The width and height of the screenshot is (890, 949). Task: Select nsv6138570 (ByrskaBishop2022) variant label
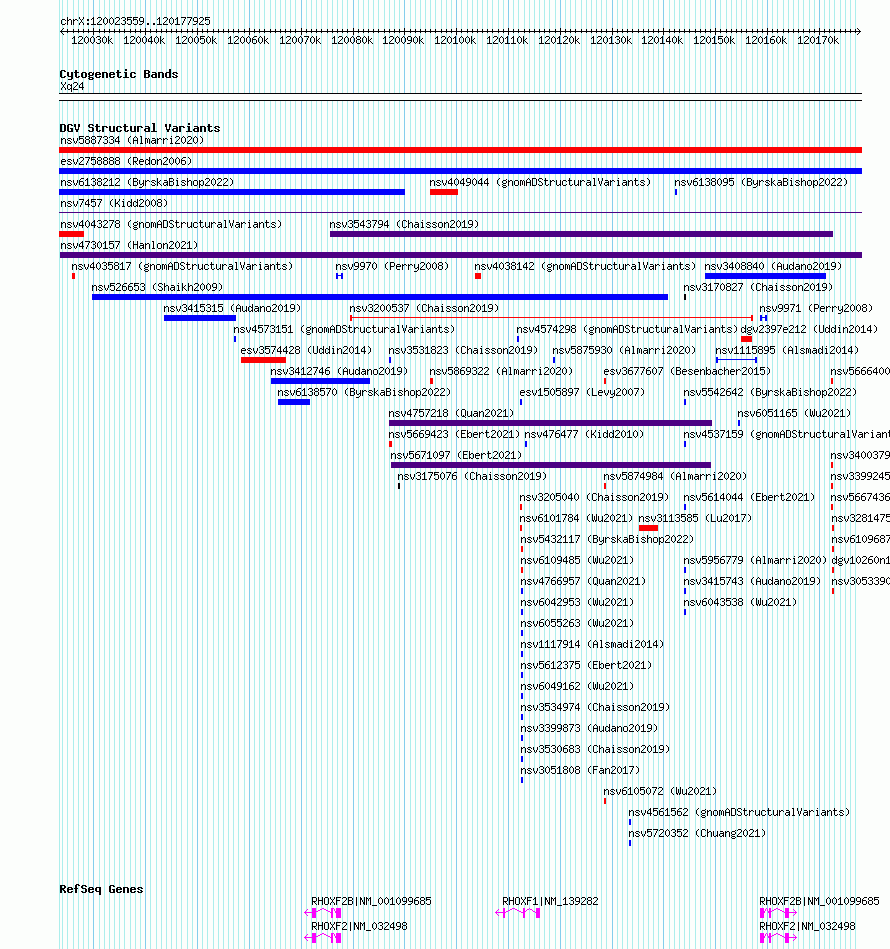tap(364, 392)
